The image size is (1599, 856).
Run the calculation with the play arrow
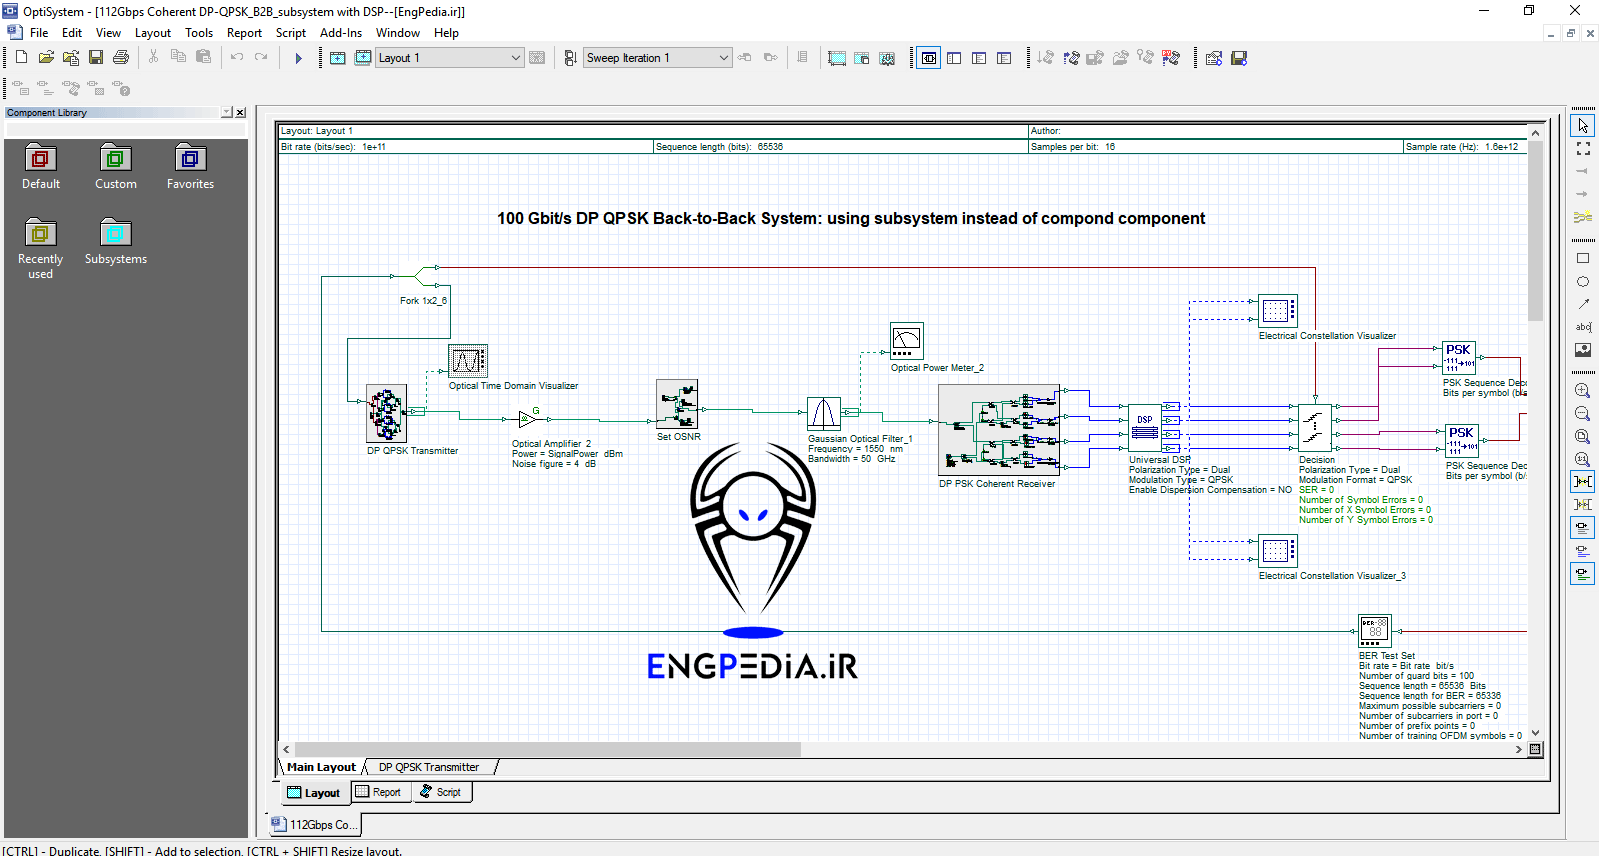click(298, 58)
